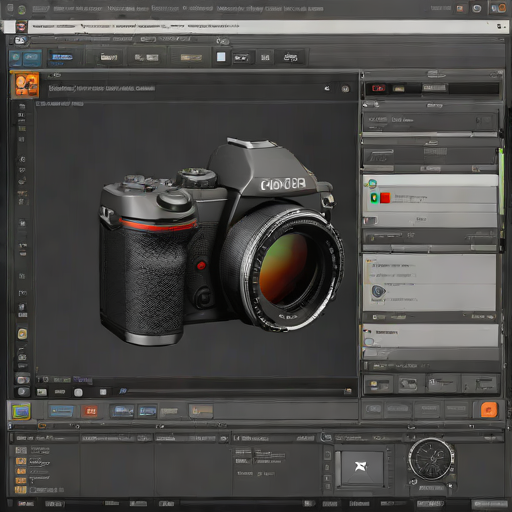Click the orange button beside the viewport toolbar
Viewport: 512px width, 512px height.
[489, 410]
